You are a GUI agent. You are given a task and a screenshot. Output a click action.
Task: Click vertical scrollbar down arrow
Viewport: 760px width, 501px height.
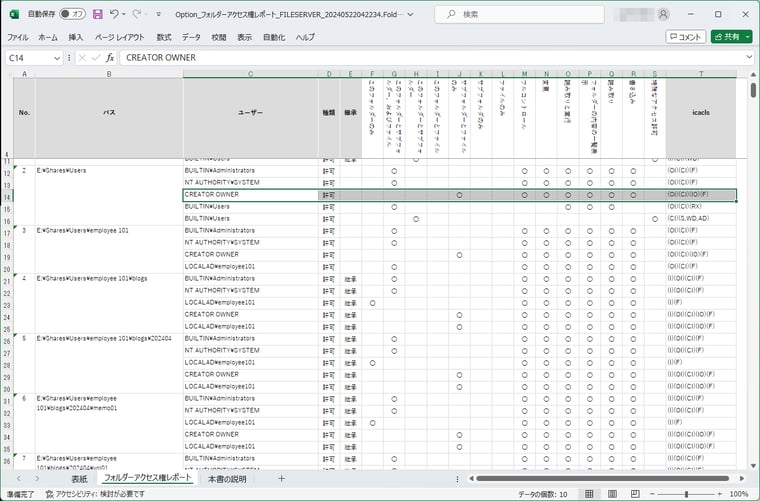coord(753,466)
